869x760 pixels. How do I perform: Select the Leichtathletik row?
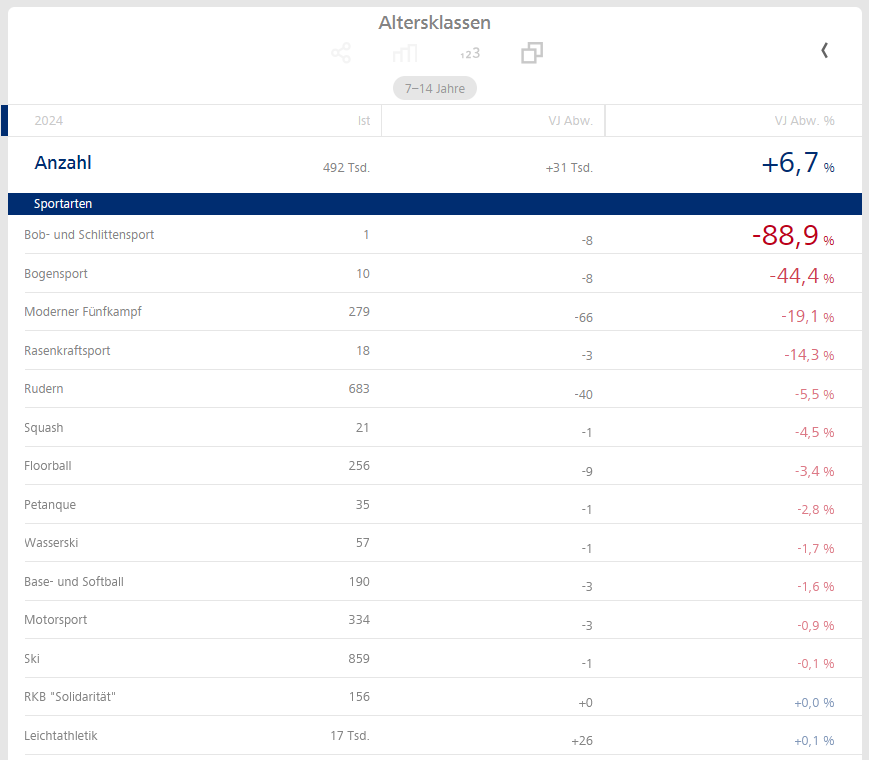point(61,736)
